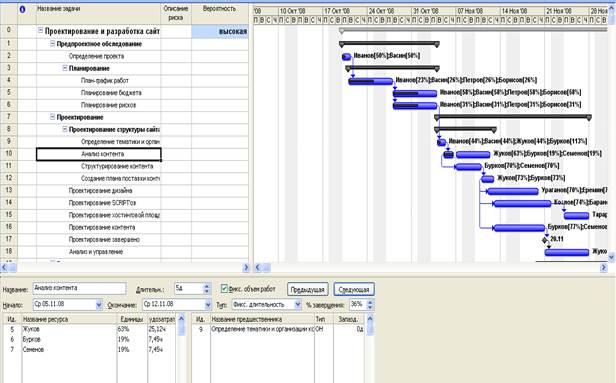Select the 'Проектирование контента' task
The image size is (616, 383).
click(x=102, y=227)
